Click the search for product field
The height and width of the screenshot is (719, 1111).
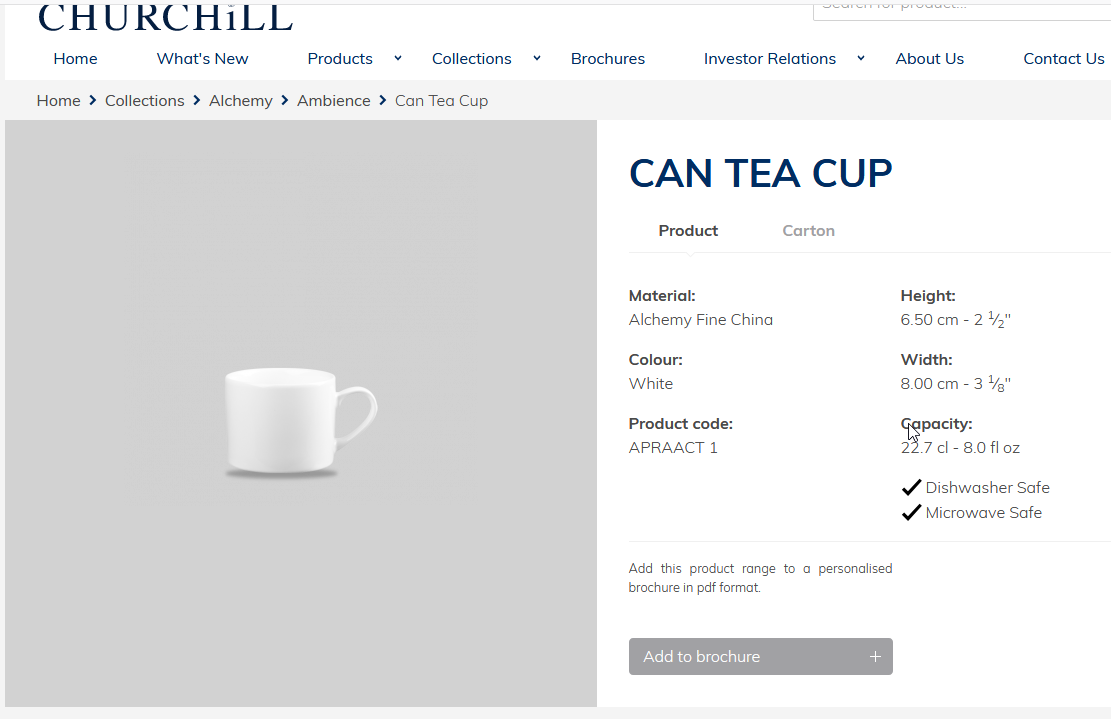coord(962,10)
